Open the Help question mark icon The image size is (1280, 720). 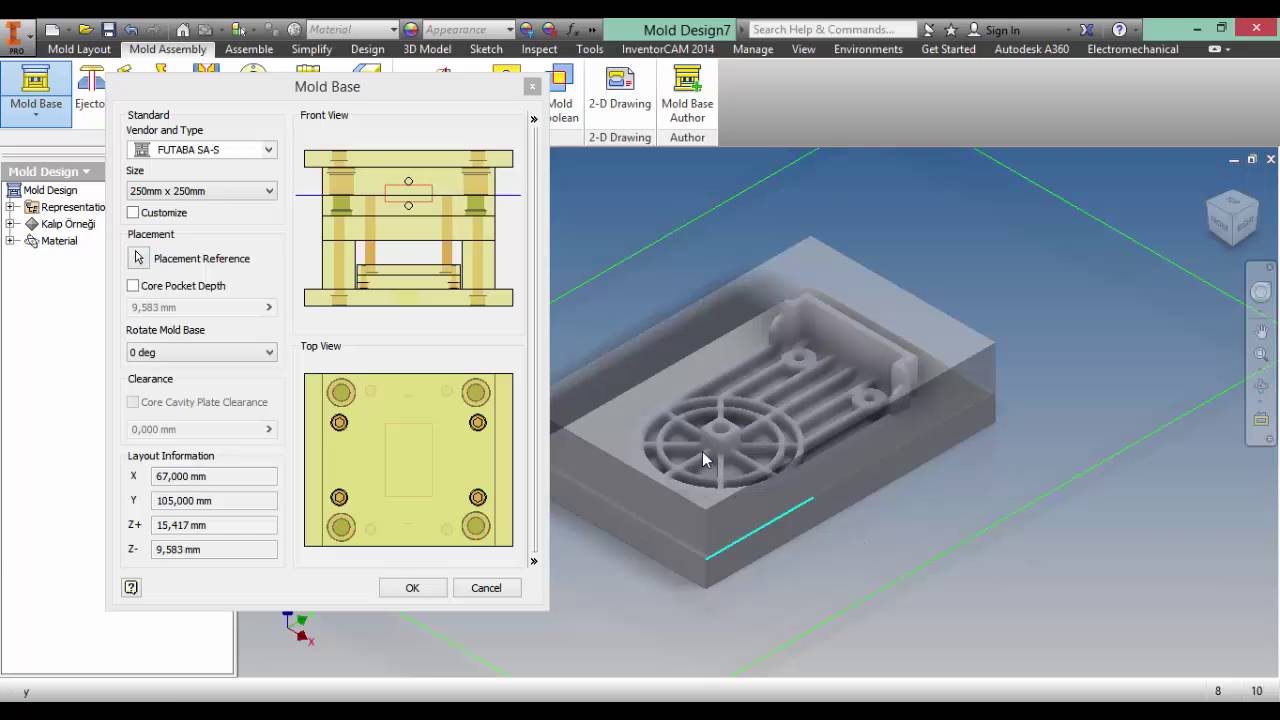pyautogui.click(x=1119, y=30)
